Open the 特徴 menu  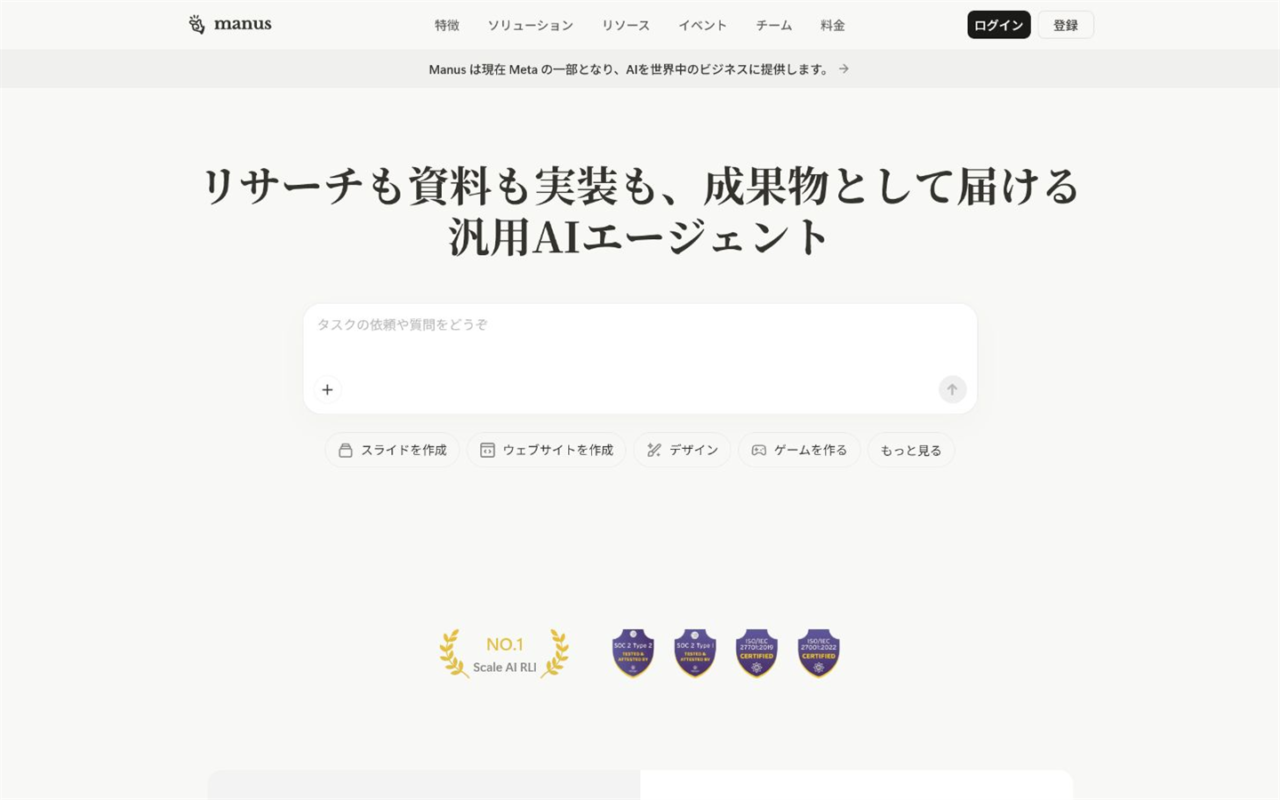pos(447,25)
